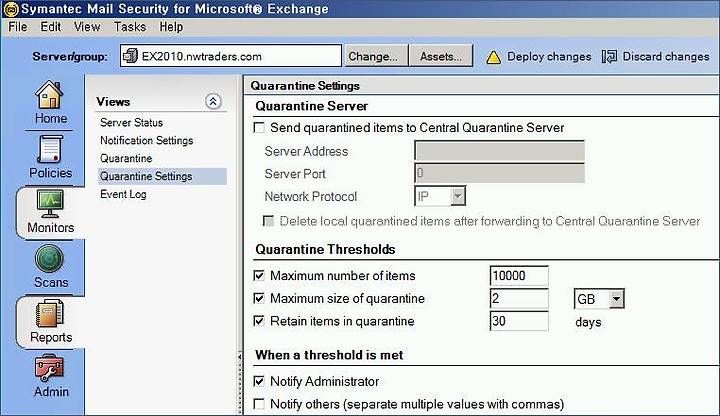720x416 pixels.
Task: Select Quarantine Settings in Views list
Action: pyautogui.click(x=162, y=176)
